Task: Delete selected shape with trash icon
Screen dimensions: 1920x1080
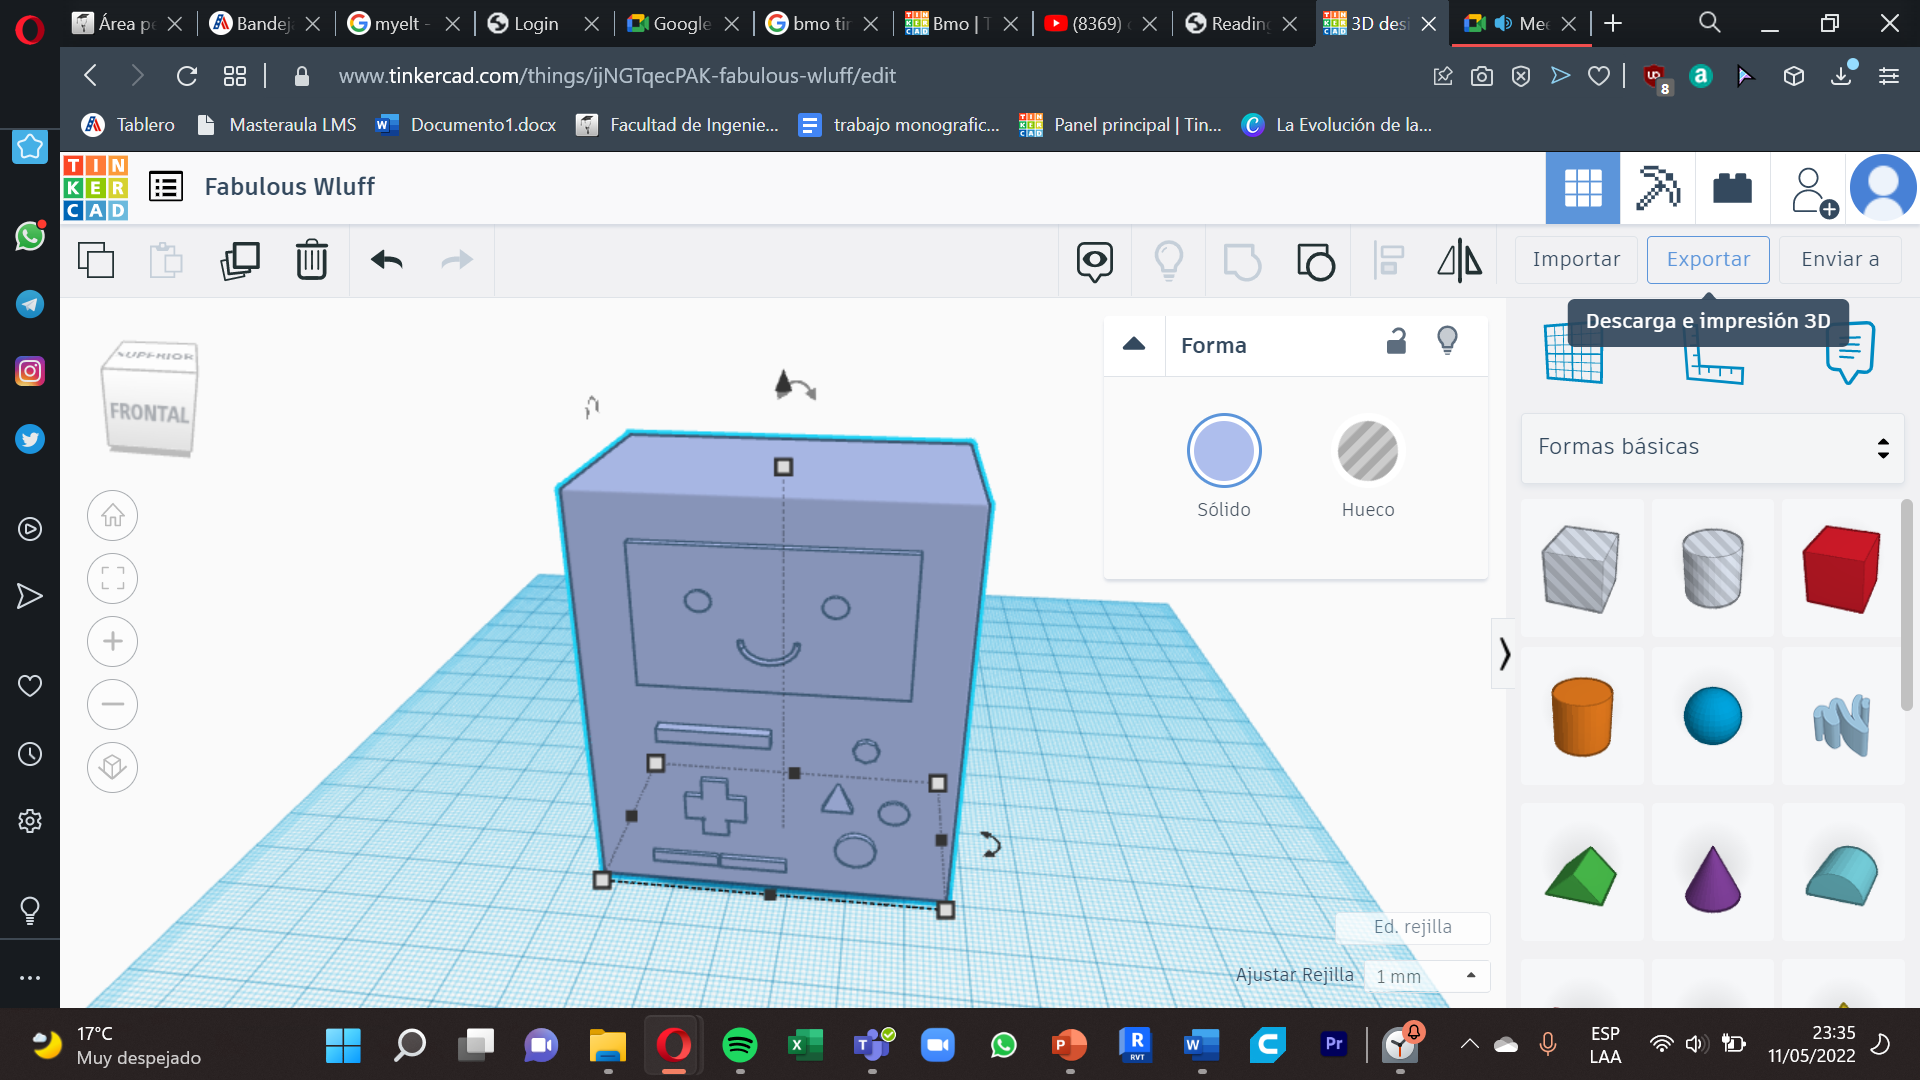Action: 312,260
